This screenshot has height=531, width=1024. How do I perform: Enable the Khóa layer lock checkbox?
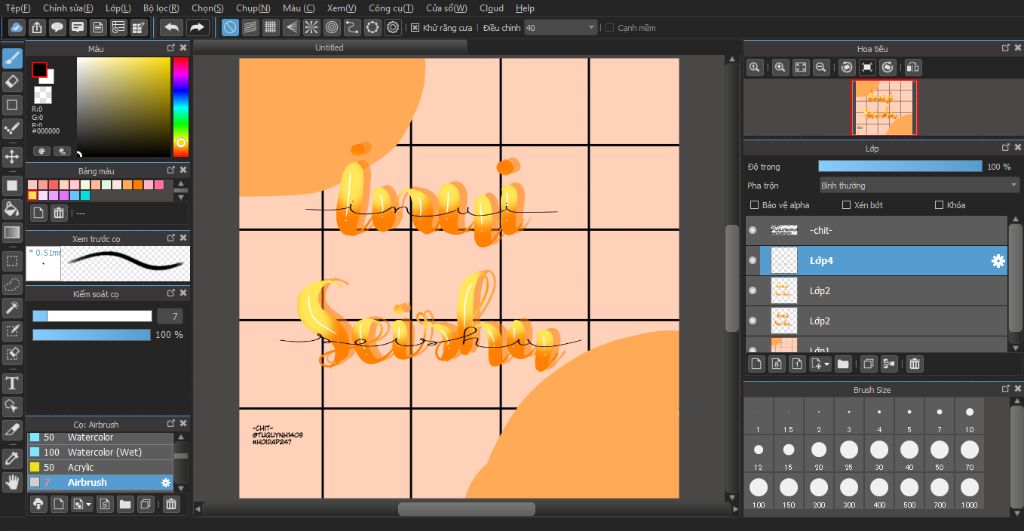pyautogui.click(x=939, y=205)
